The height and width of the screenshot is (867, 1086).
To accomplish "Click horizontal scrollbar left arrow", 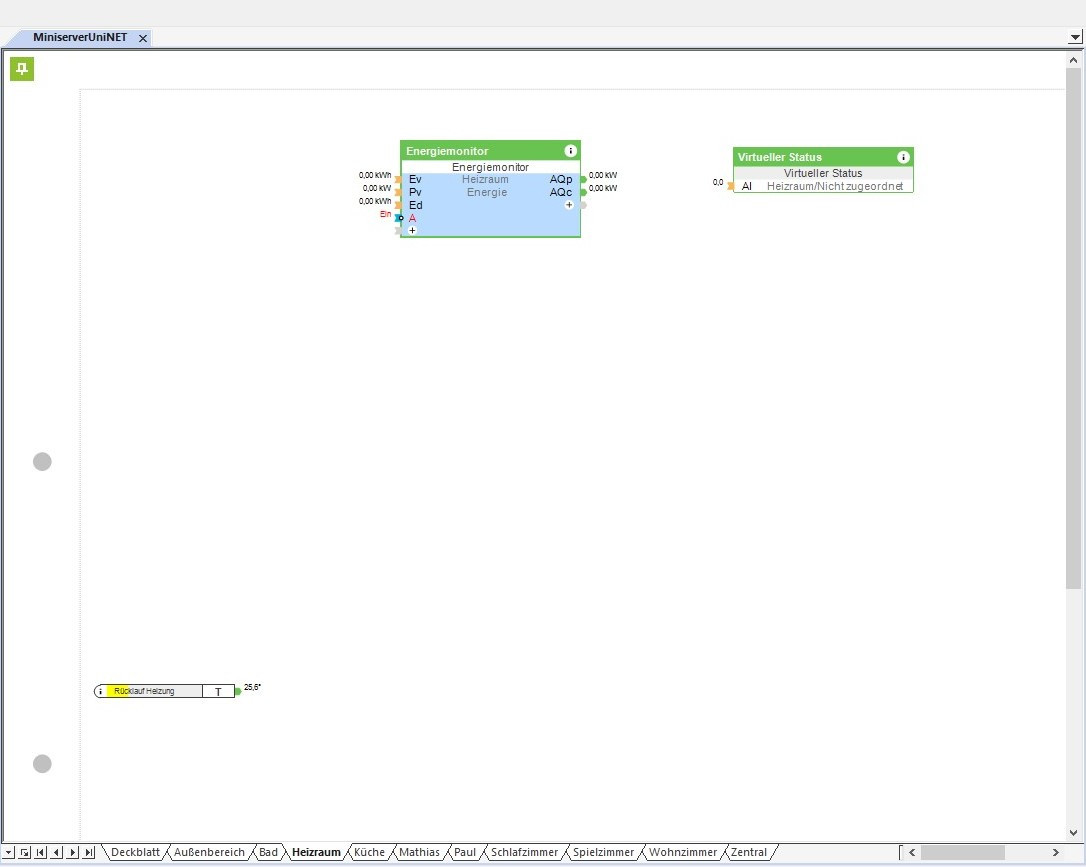I will click(912, 852).
